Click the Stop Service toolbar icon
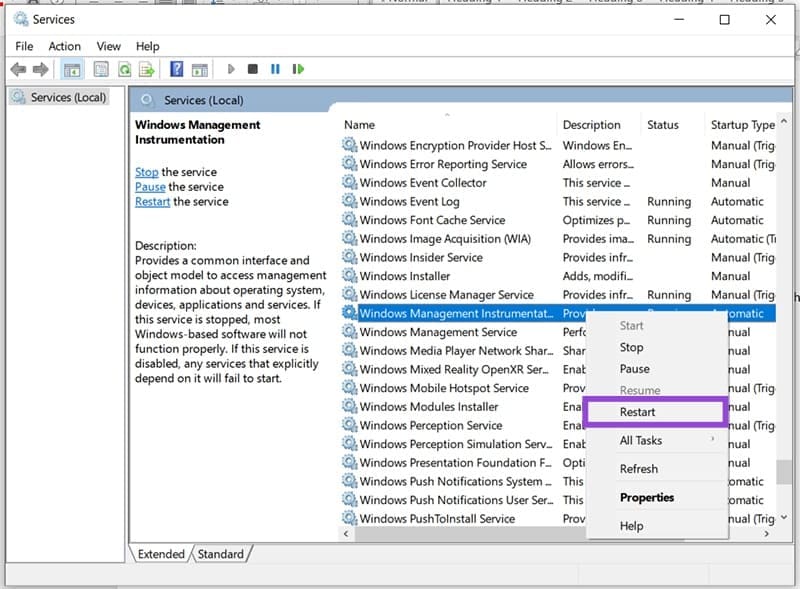The width and height of the screenshot is (800, 589). click(255, 68)
